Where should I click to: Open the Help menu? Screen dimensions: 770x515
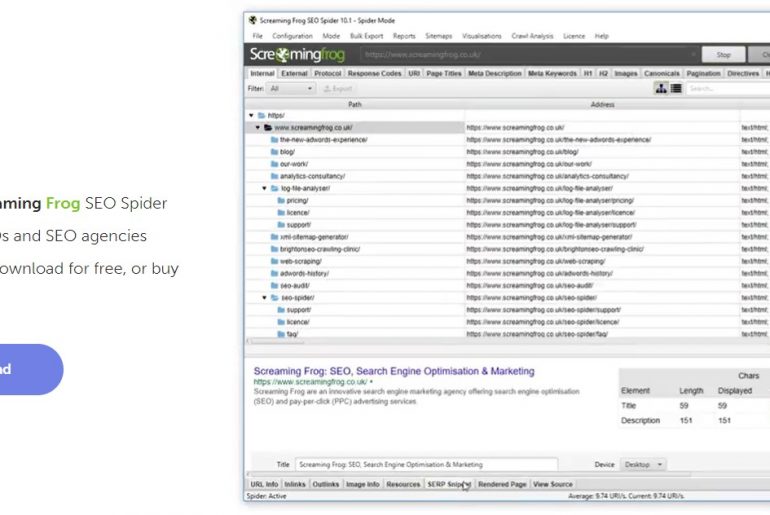pyautogui.click(x=602, y=36)
